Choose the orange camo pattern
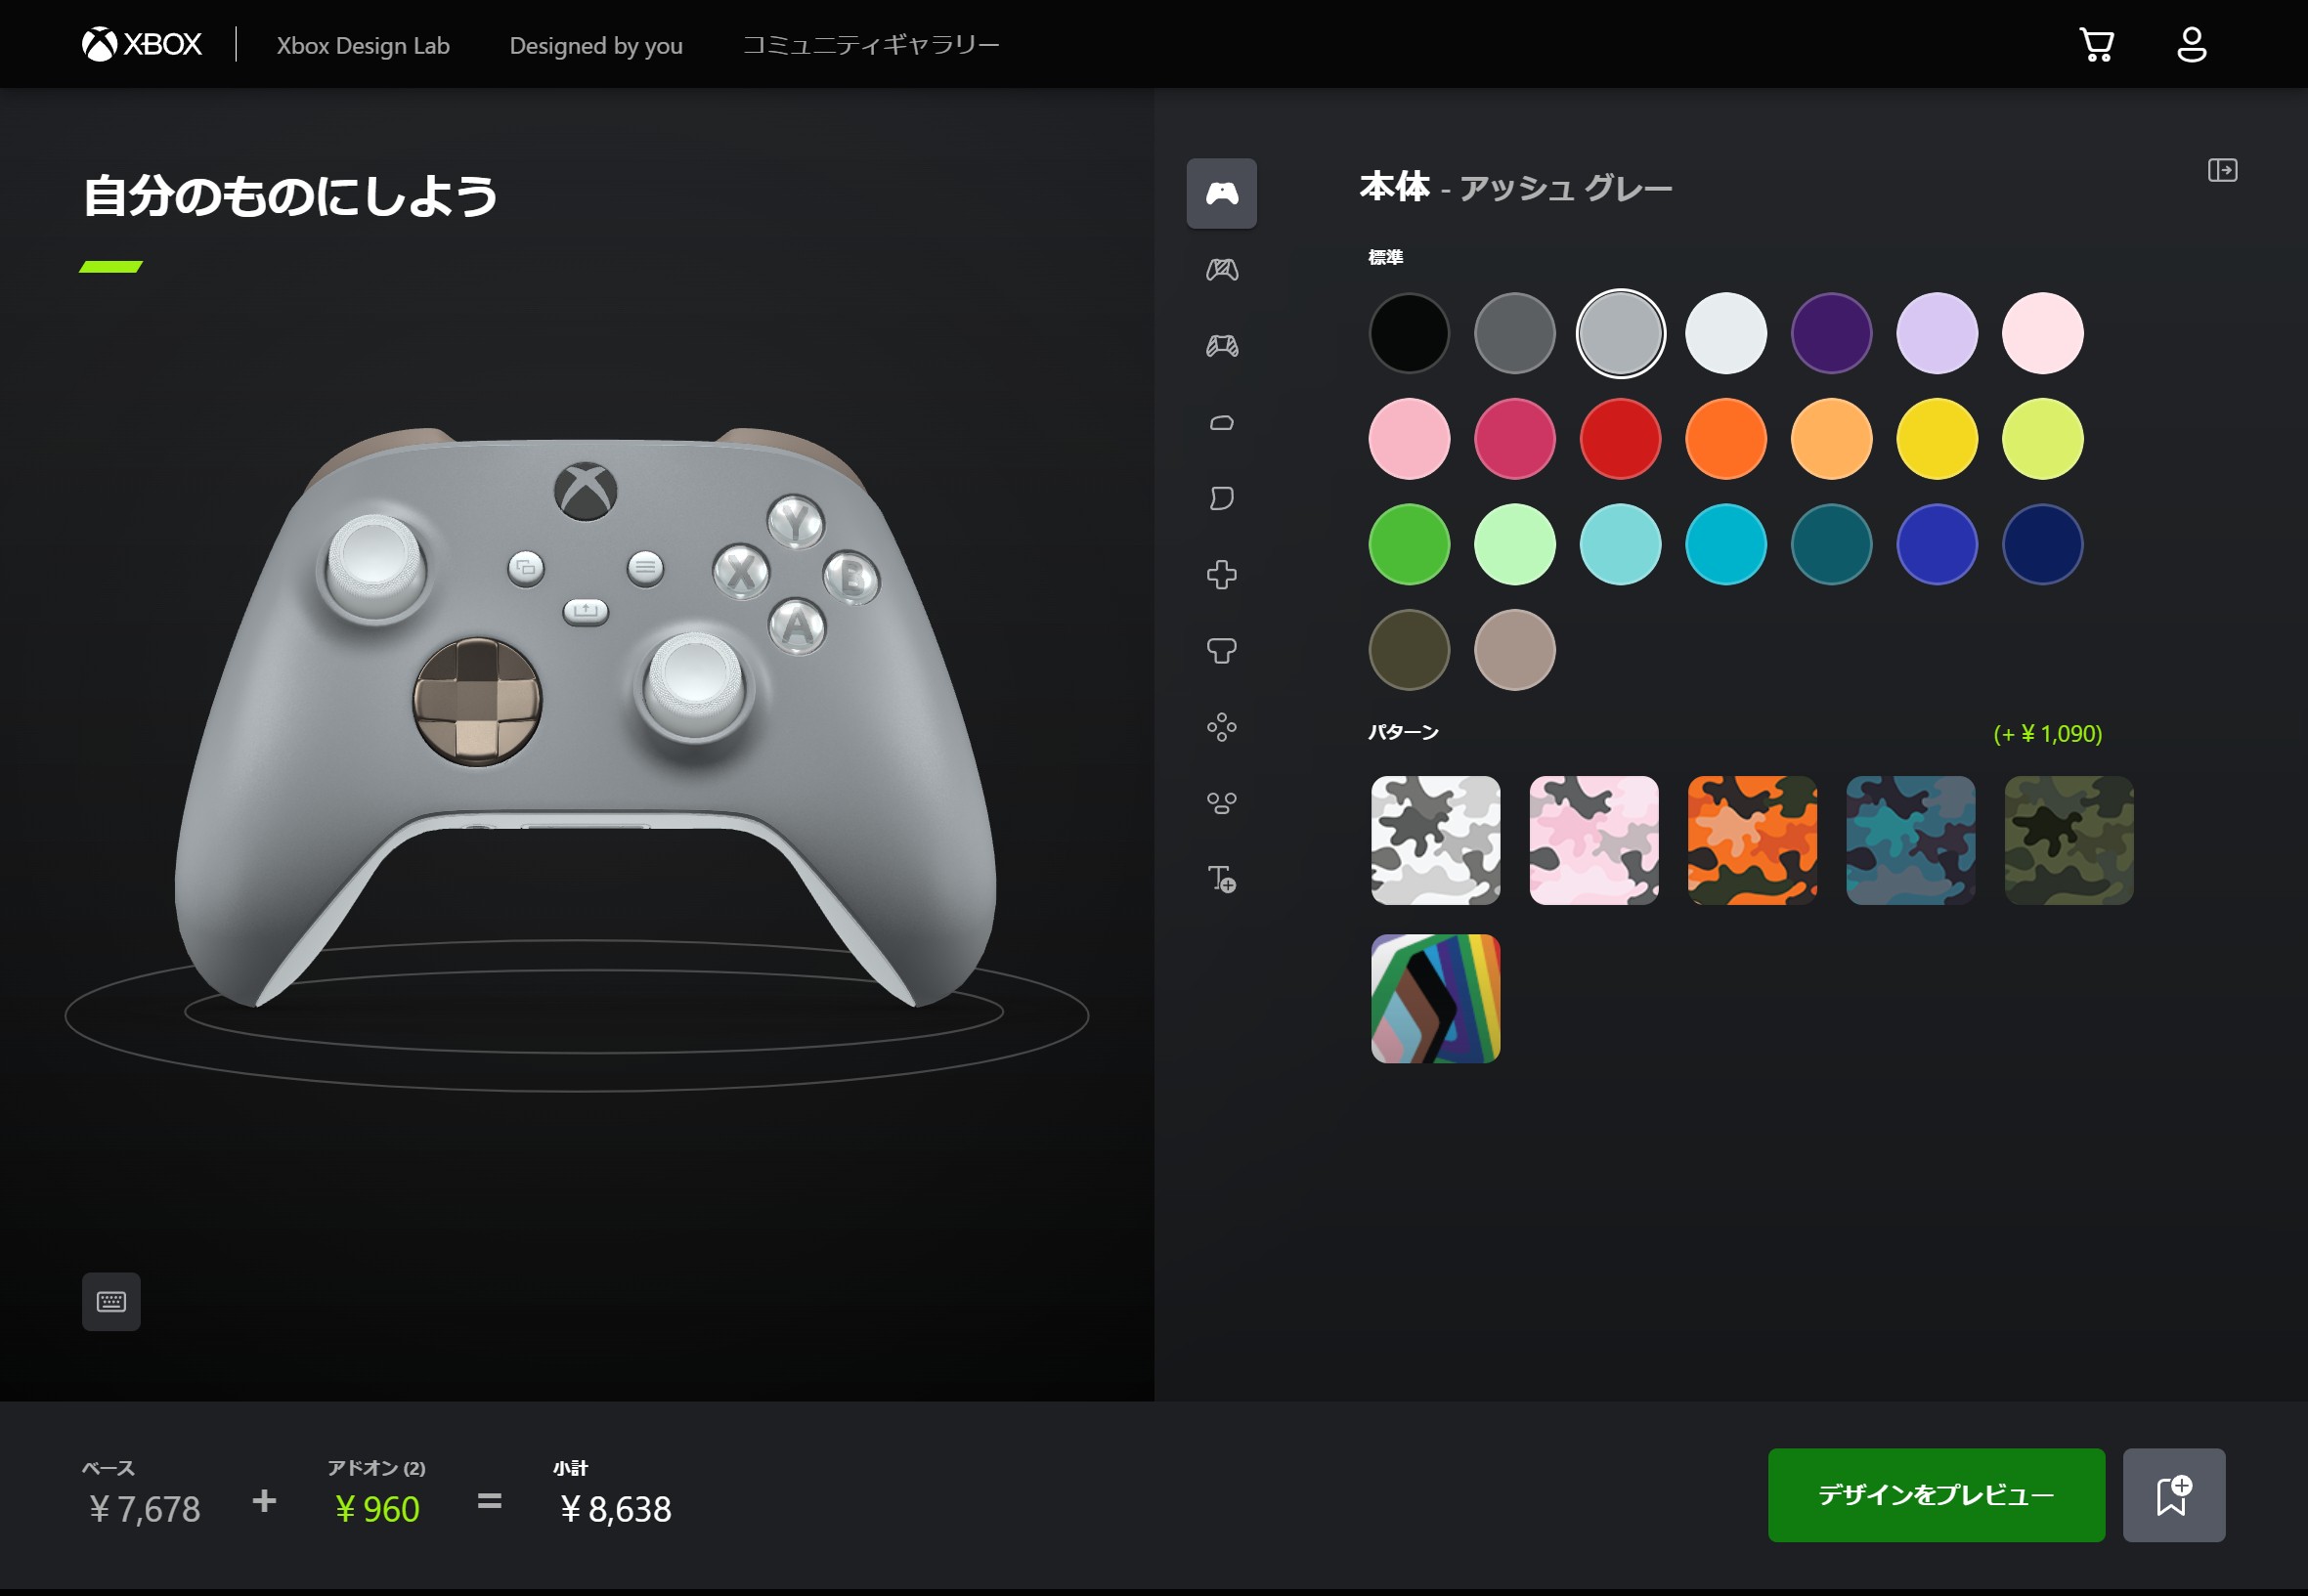The image size is (2308, 1596). [x=1752, y=841]
